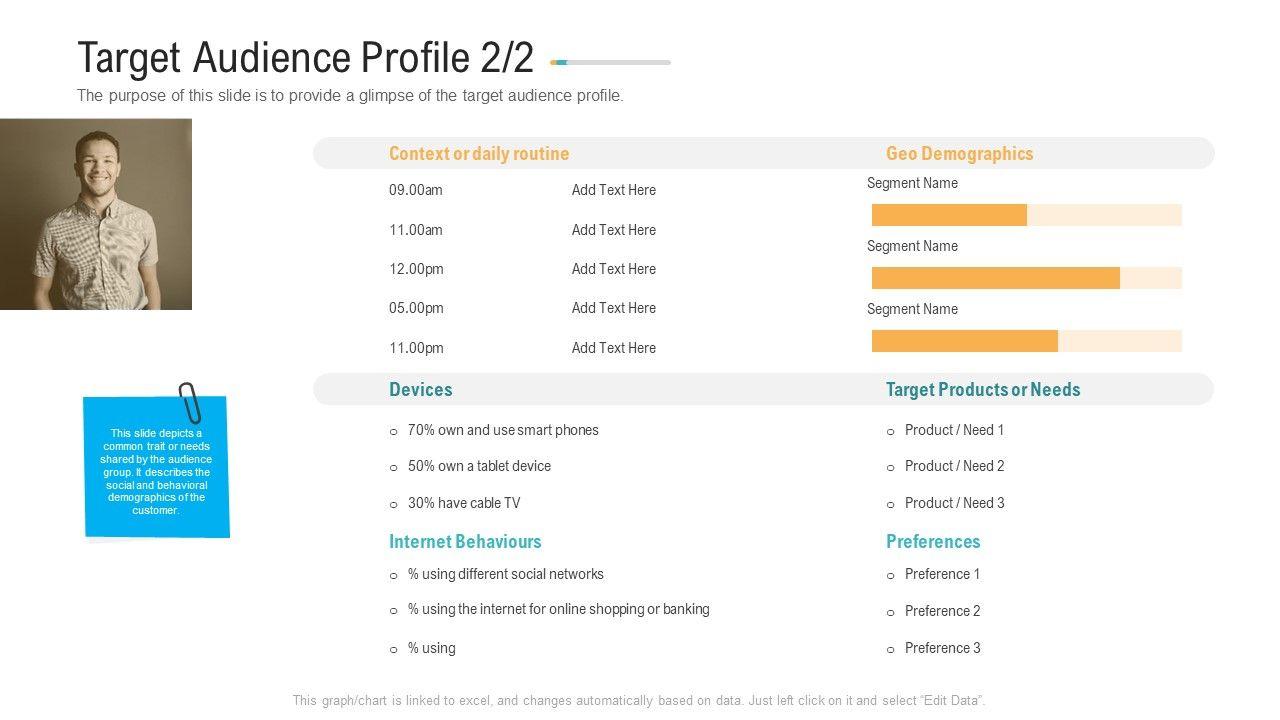Select the Target Products or Needs header

[983, 390]
